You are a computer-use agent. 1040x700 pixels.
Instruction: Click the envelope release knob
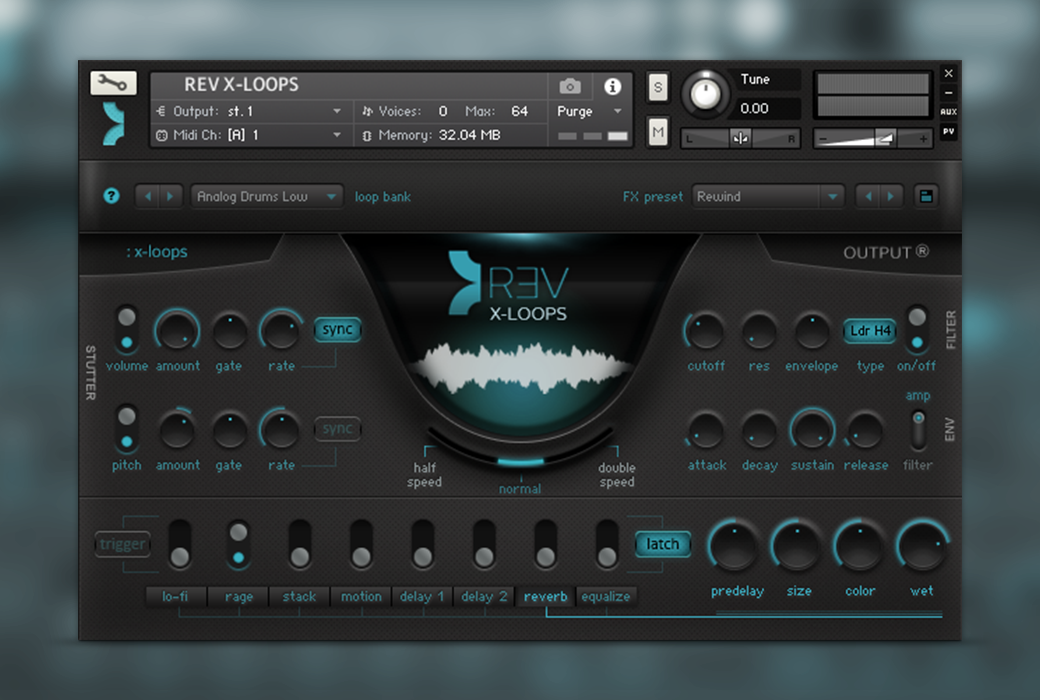(x=864, y=430)
